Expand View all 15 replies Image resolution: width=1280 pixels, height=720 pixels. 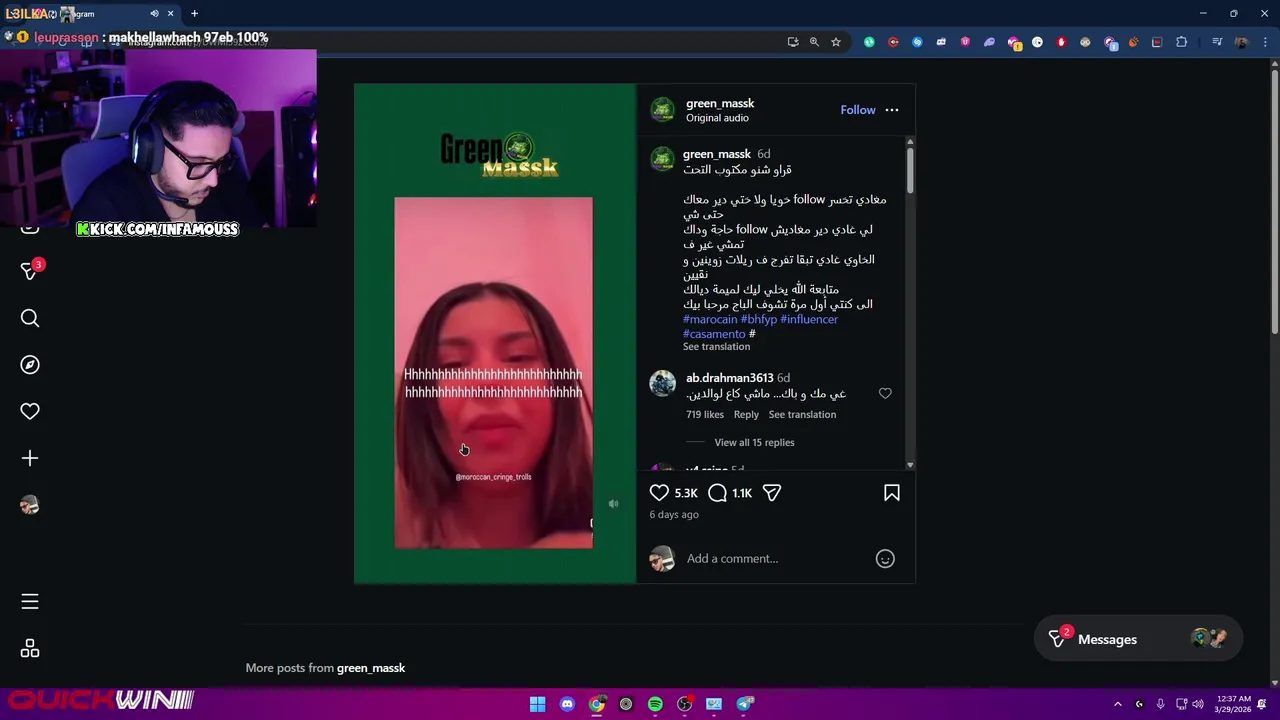point(754,442)
